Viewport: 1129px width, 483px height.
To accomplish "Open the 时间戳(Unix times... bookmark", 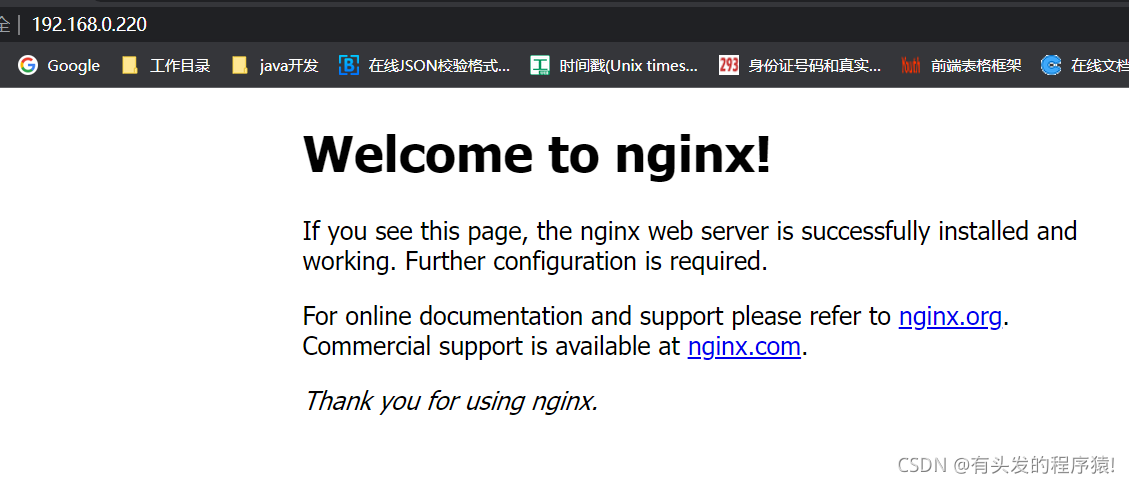I will point(614,66).
